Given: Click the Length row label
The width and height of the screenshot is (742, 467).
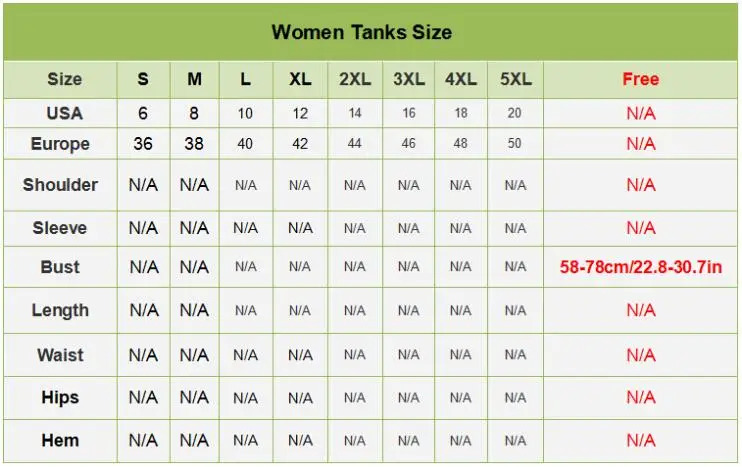Looking at the screenshot, I should point(60,310).
